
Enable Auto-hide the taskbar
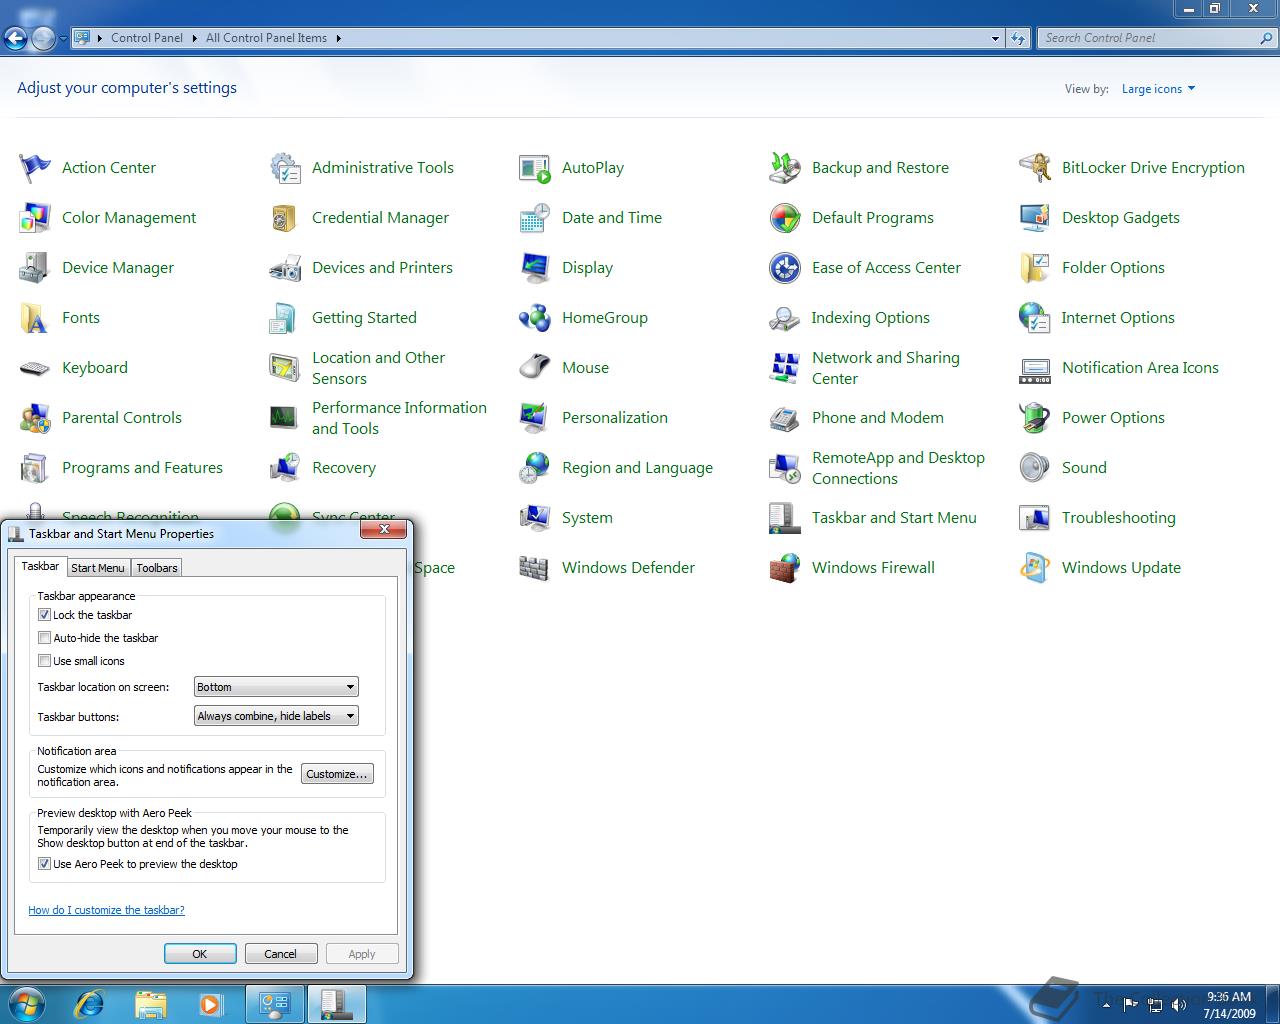coord(44,638)
